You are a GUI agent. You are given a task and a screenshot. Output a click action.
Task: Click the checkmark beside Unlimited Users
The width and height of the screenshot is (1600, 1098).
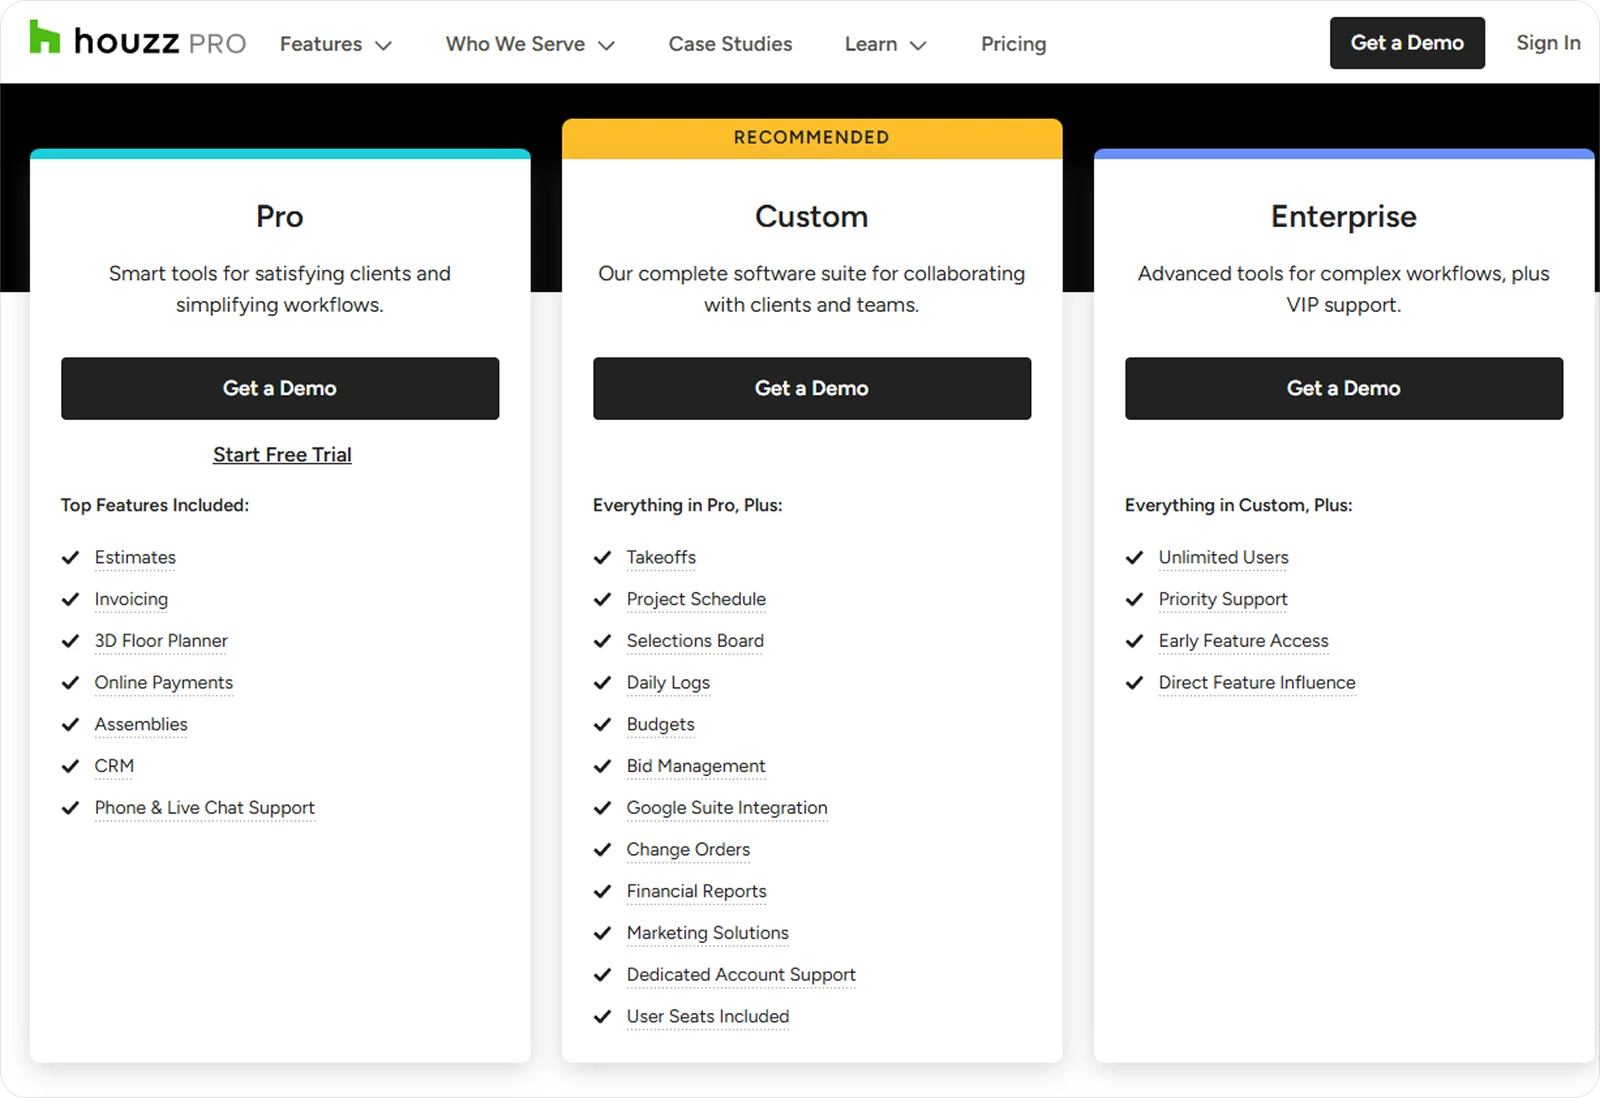1134,558
